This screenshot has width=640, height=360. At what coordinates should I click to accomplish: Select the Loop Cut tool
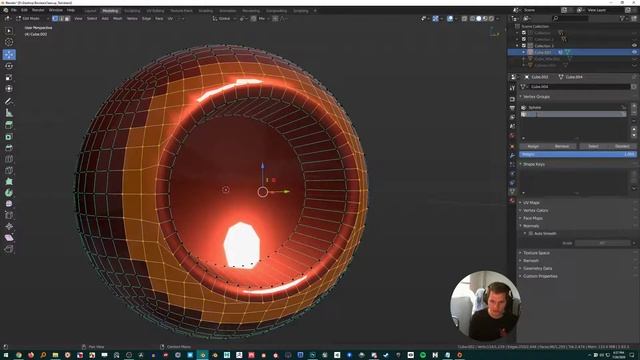[9, 159]
